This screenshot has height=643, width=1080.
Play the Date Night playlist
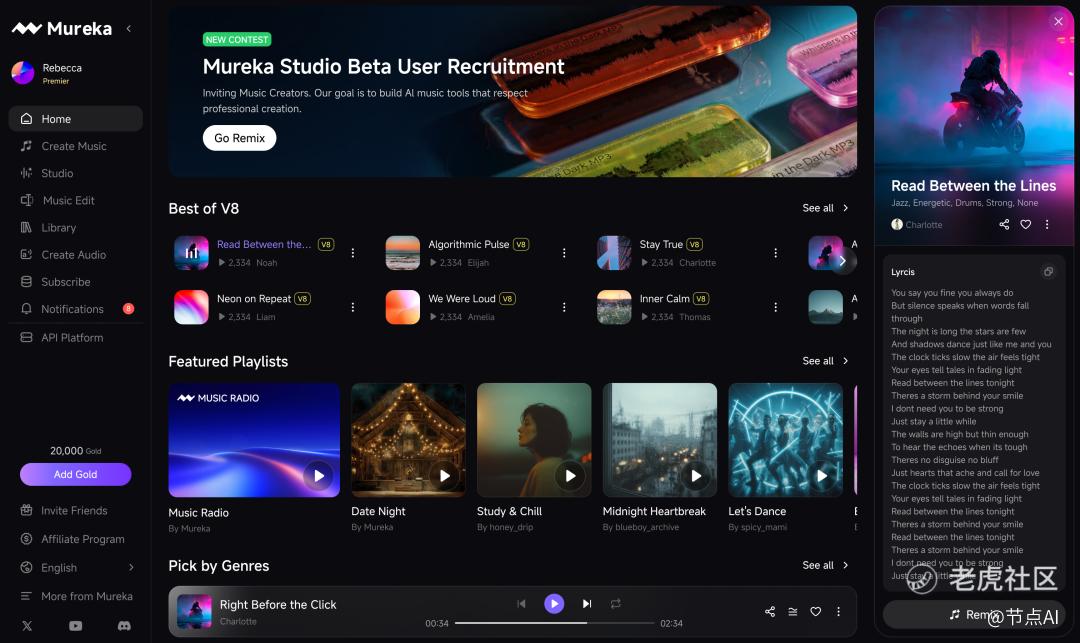445,476
